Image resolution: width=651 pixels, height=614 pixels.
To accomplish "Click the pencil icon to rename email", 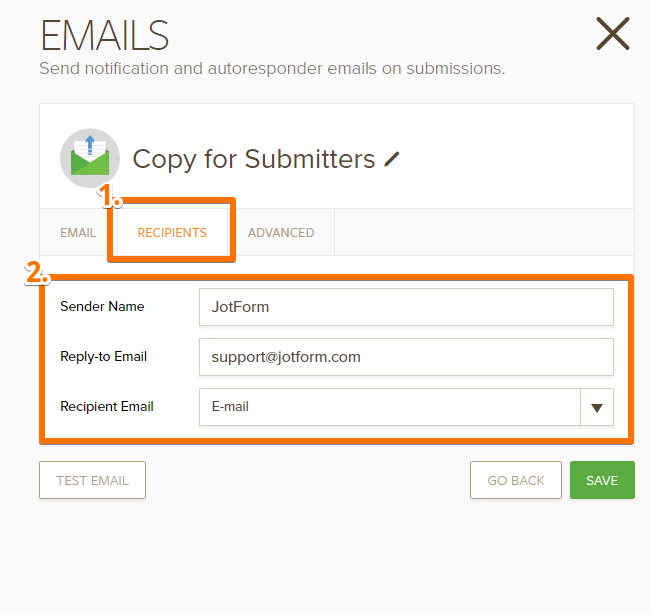I will 392,159.
